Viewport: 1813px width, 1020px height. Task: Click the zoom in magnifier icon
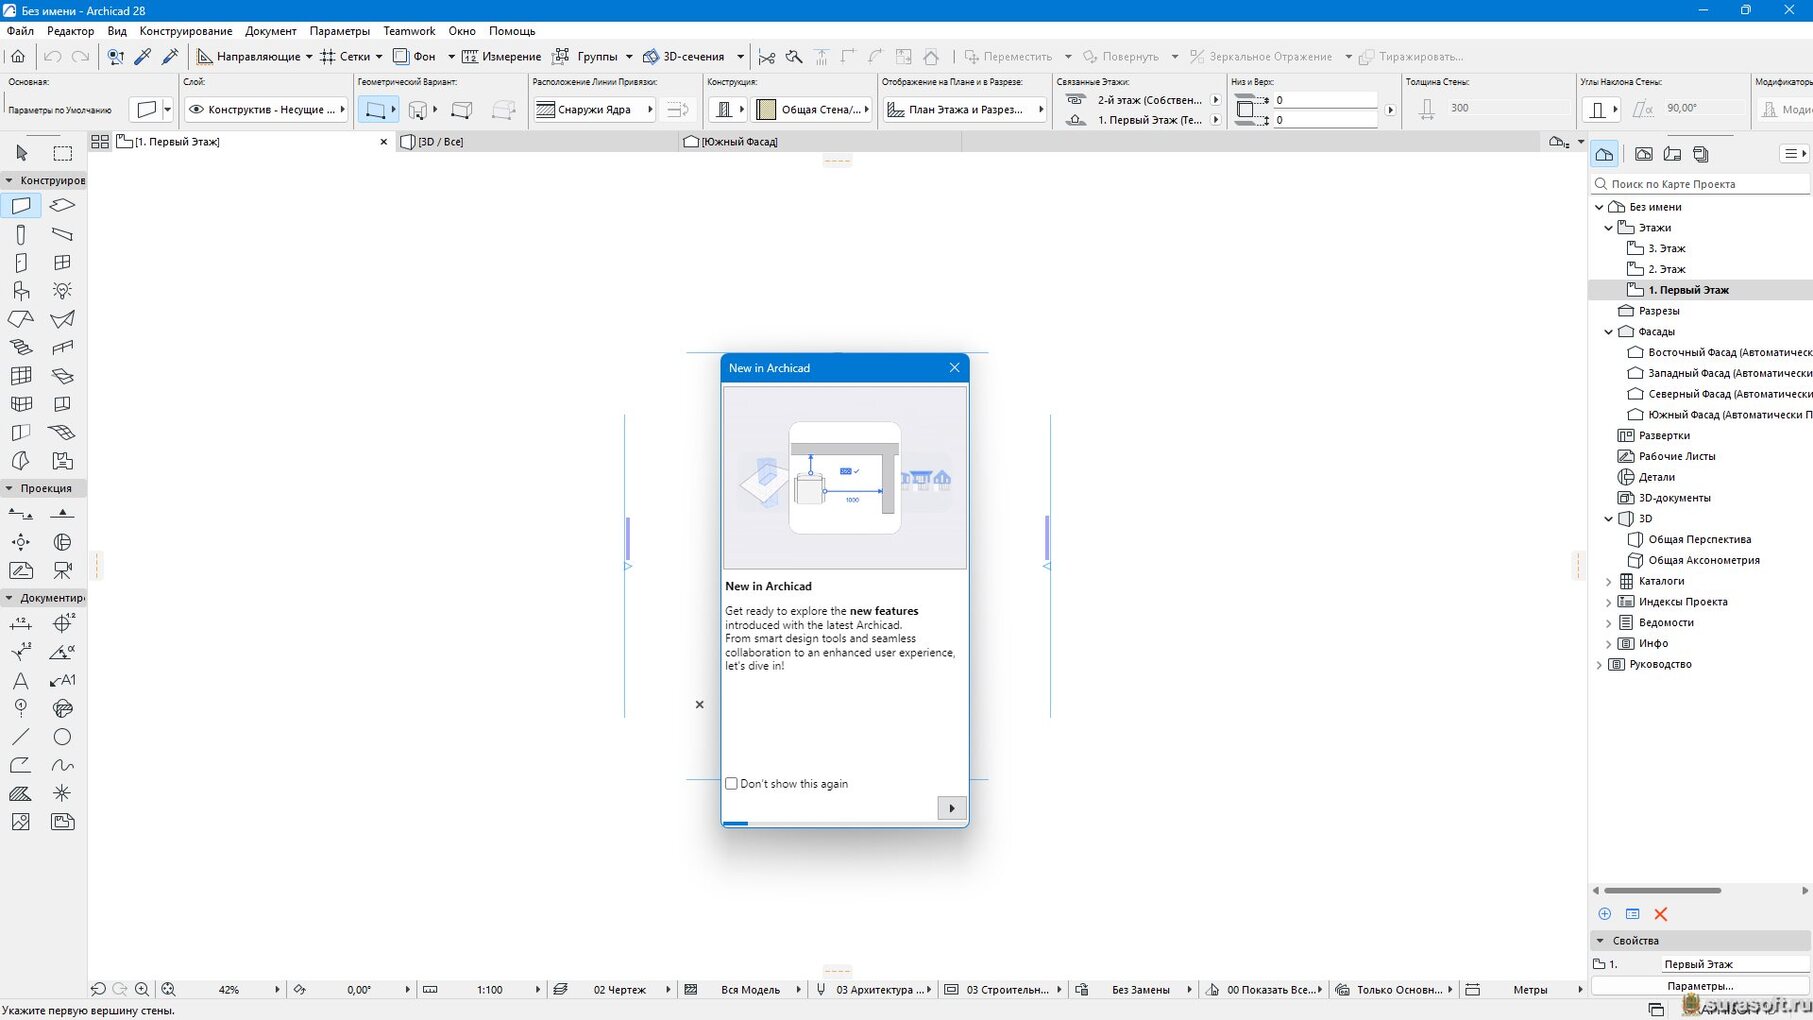(x=142, y=989)
